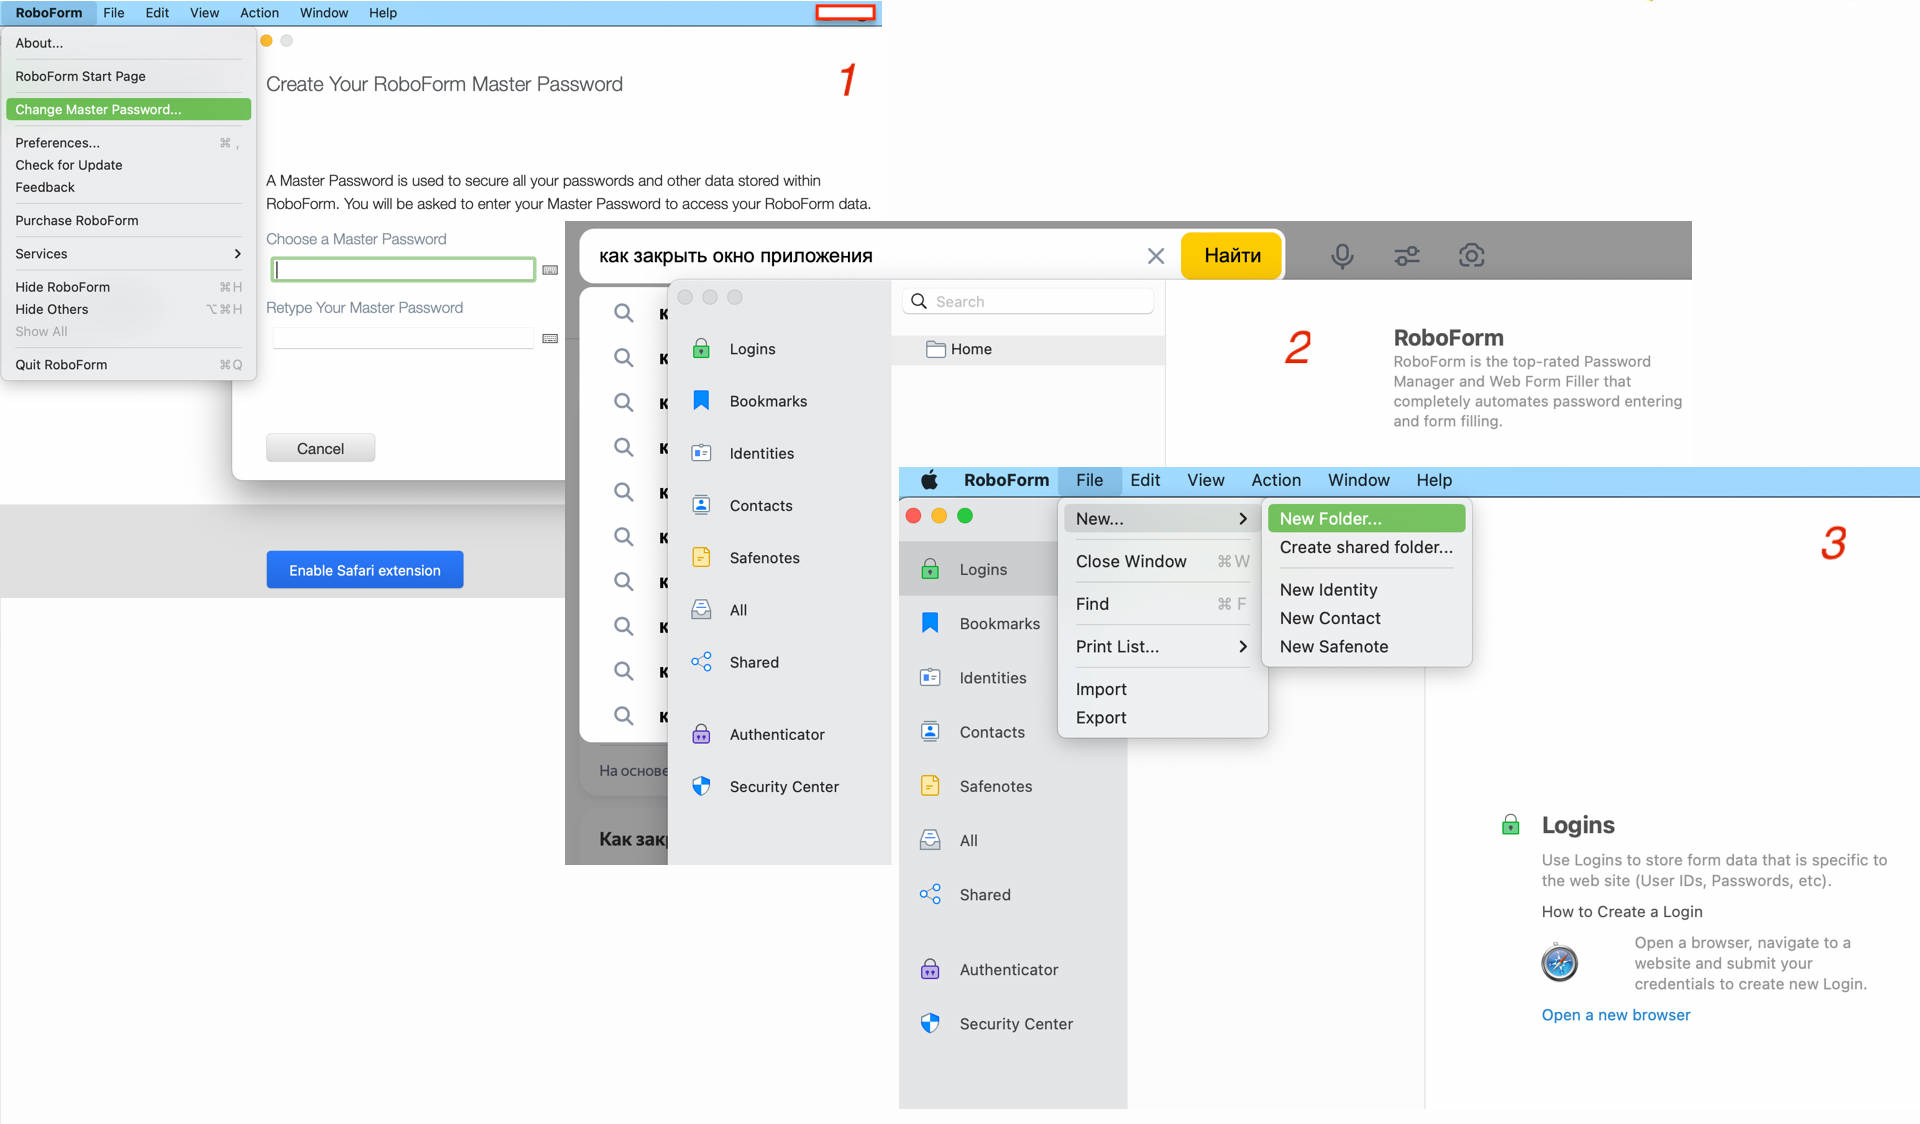Open the Help menu in window 1 menu bar

383,13
